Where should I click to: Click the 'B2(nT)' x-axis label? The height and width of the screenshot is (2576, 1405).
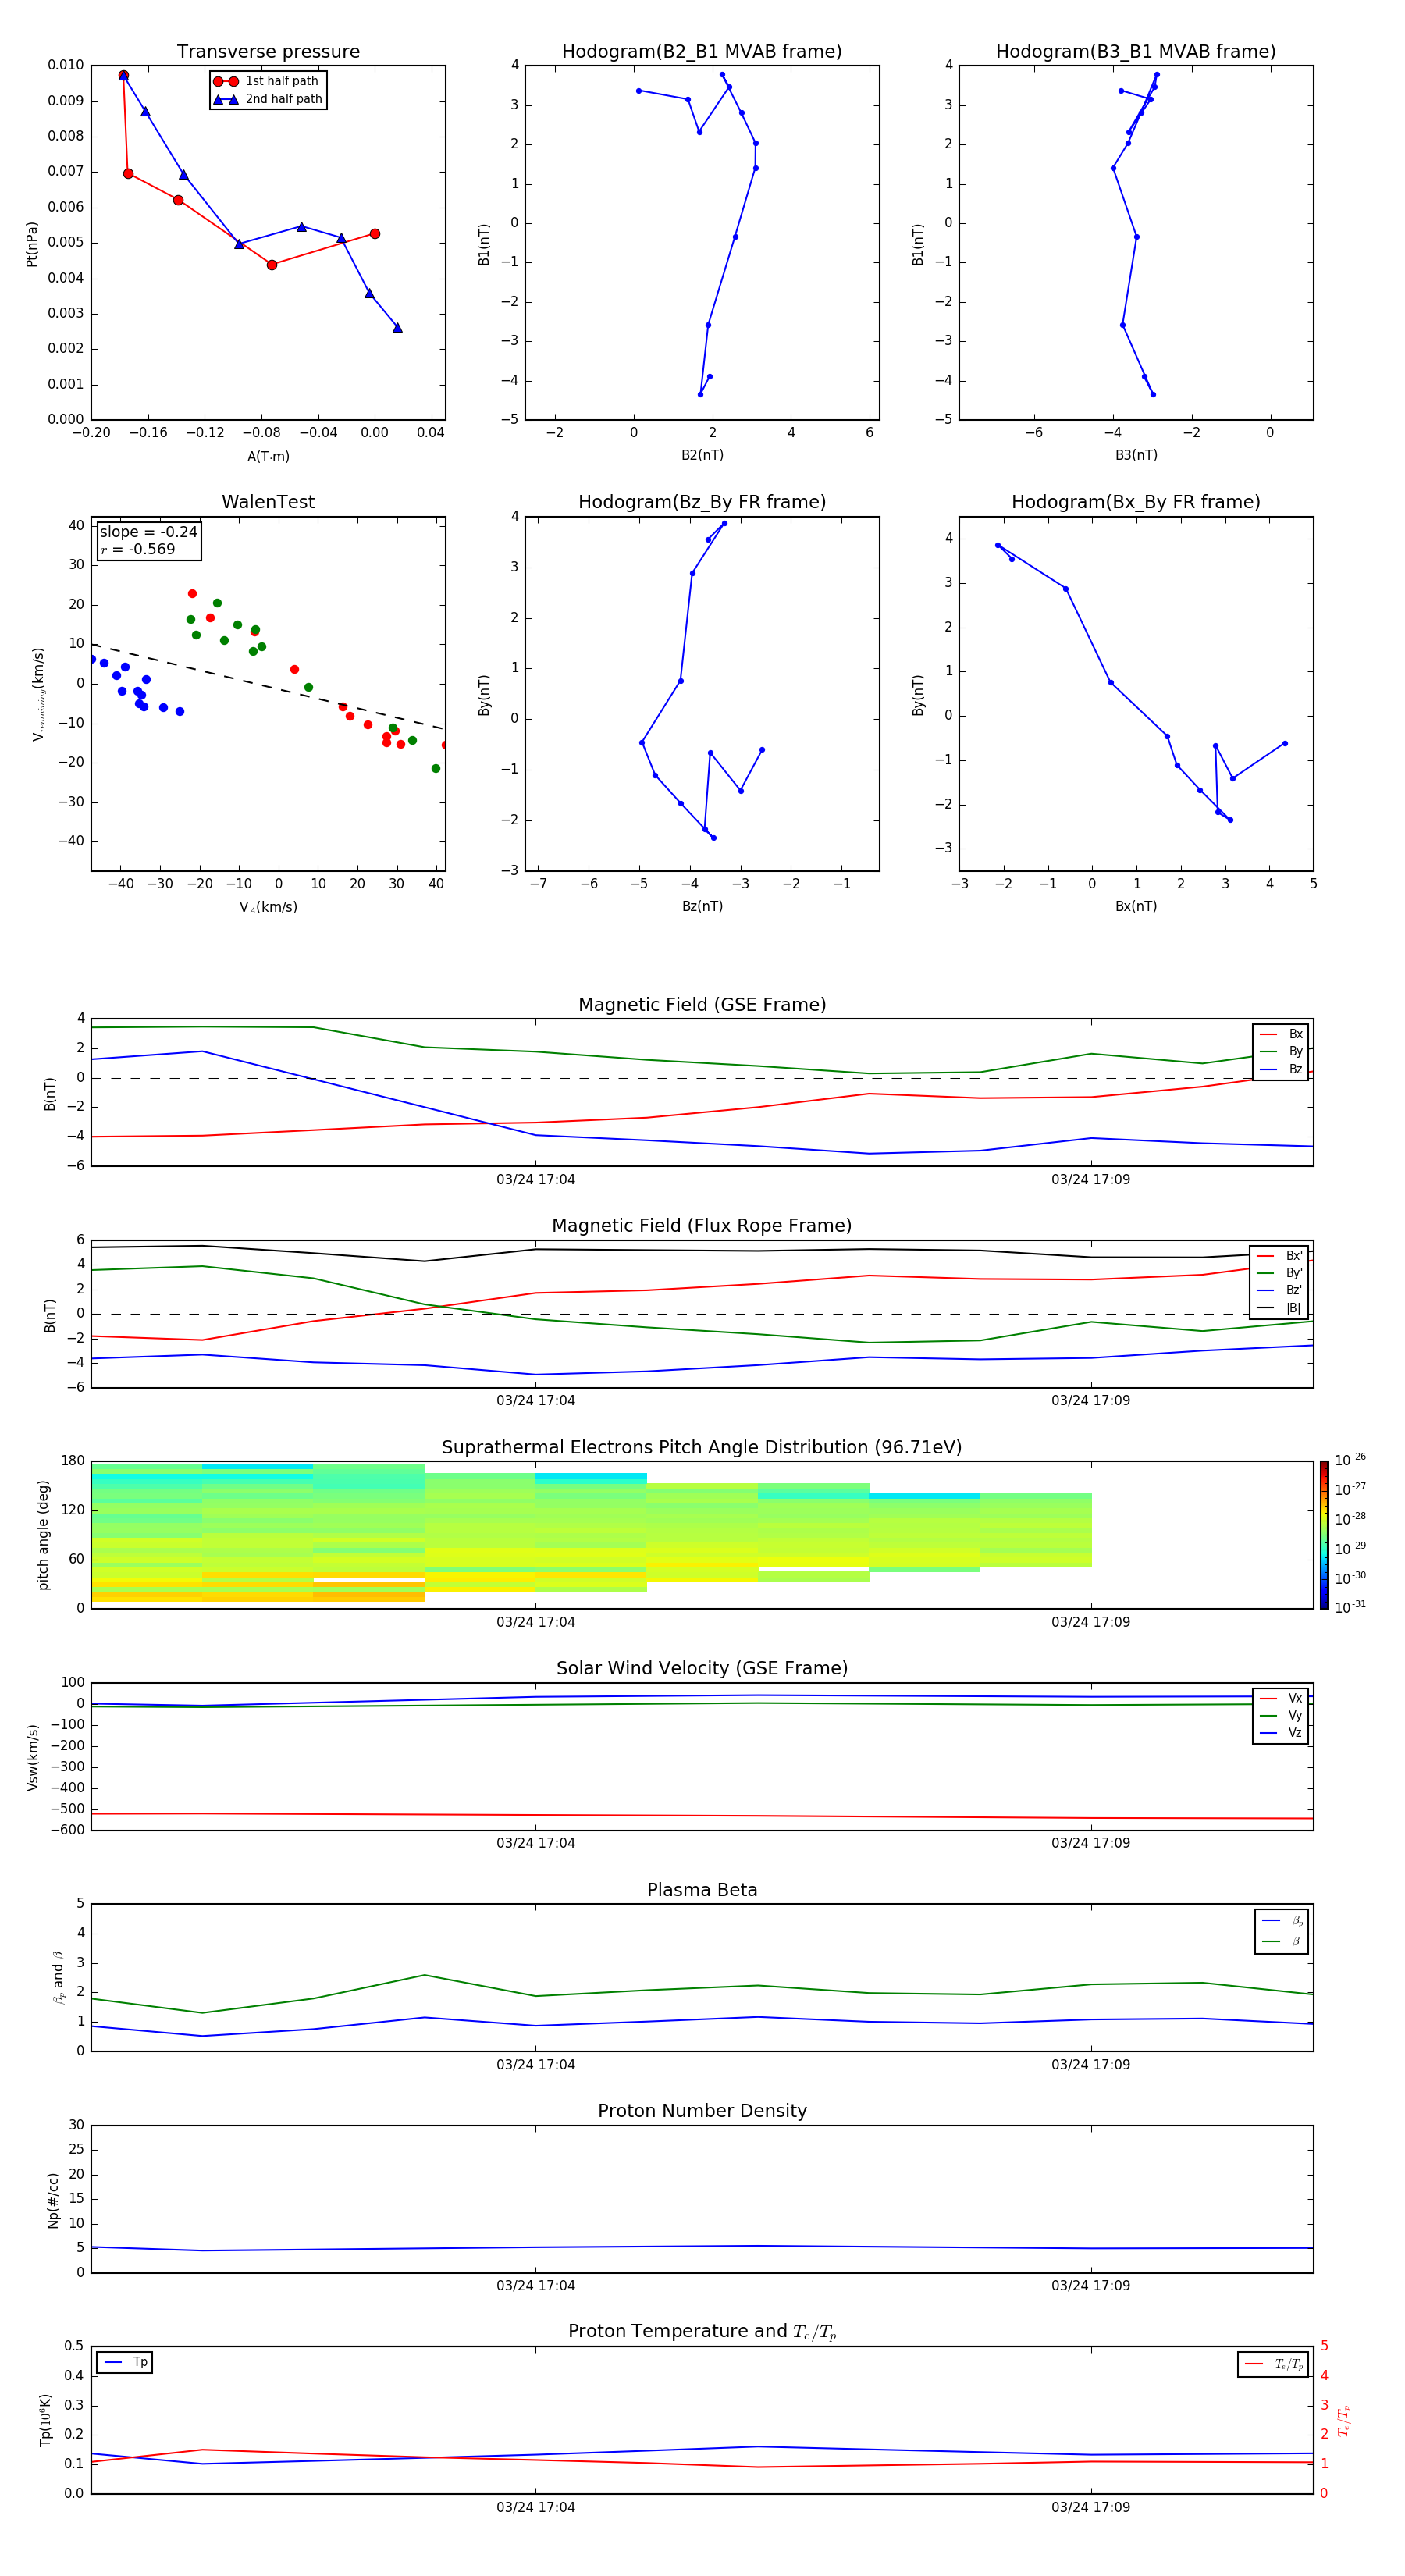[x=702, y=455]
